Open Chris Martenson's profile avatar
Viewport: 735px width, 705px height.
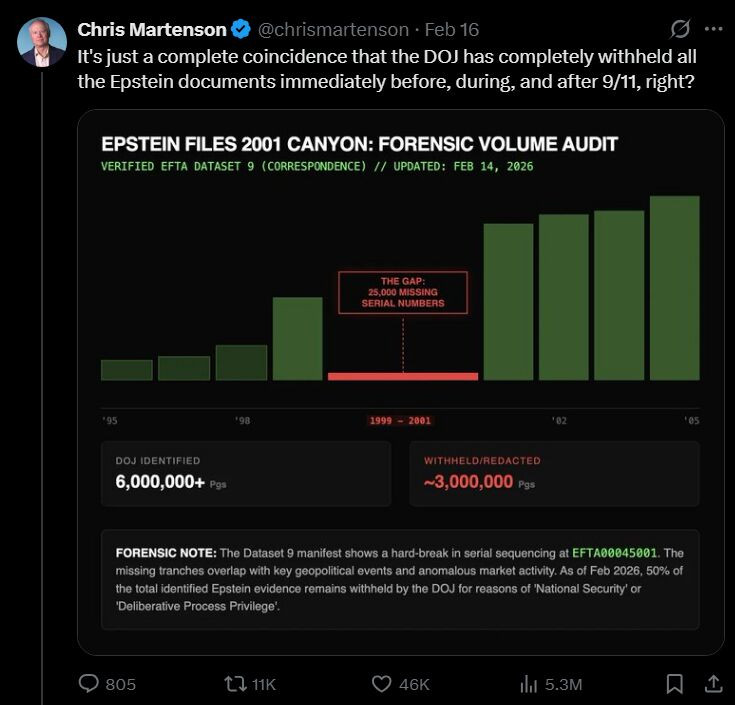click(x=42, y=42)
